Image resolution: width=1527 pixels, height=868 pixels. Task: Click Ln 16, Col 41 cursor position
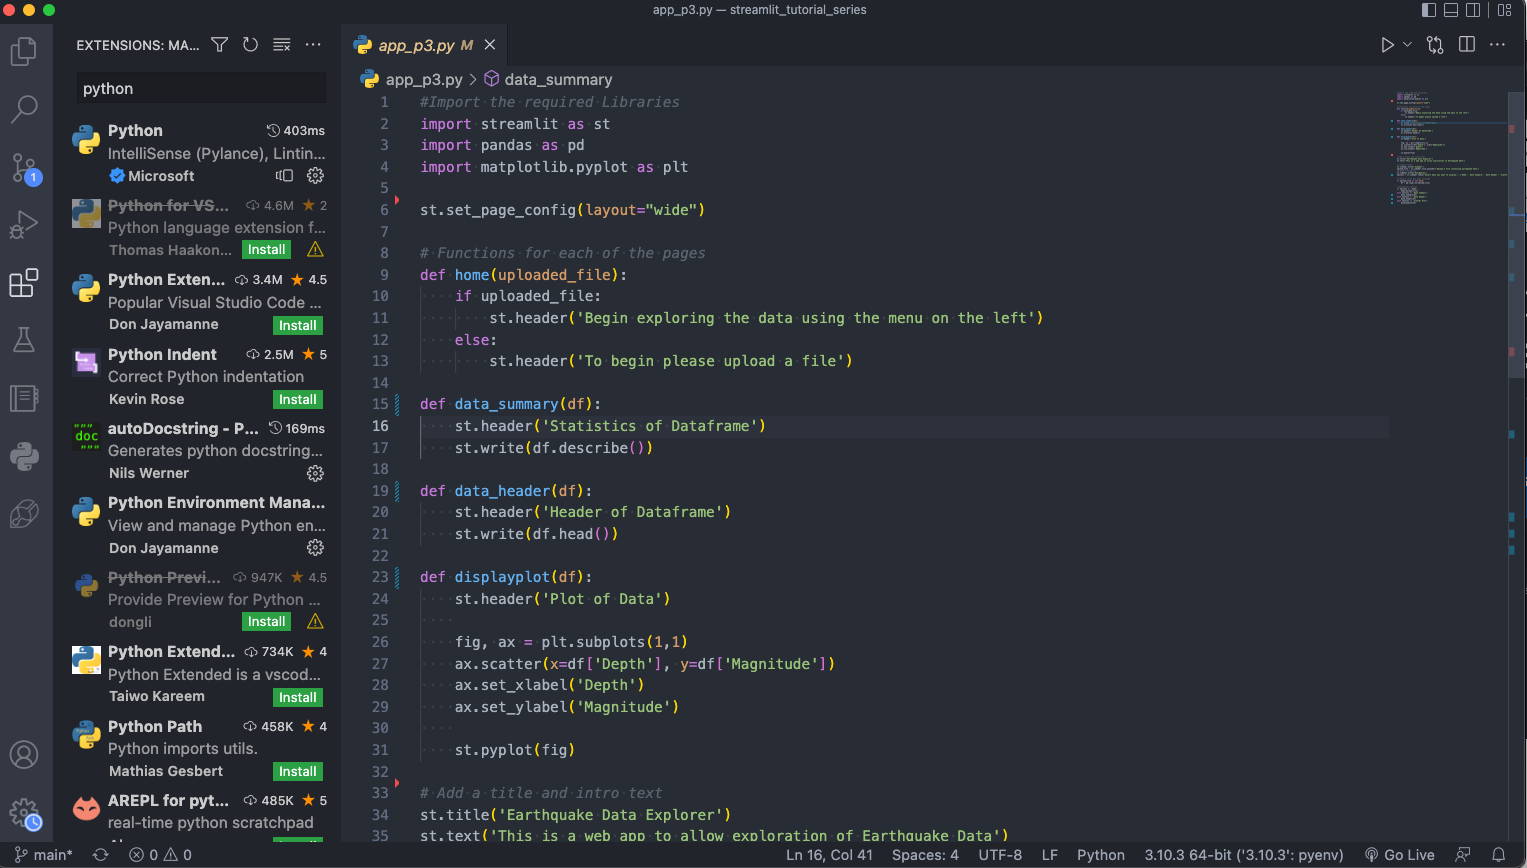(x=829, y=855)
